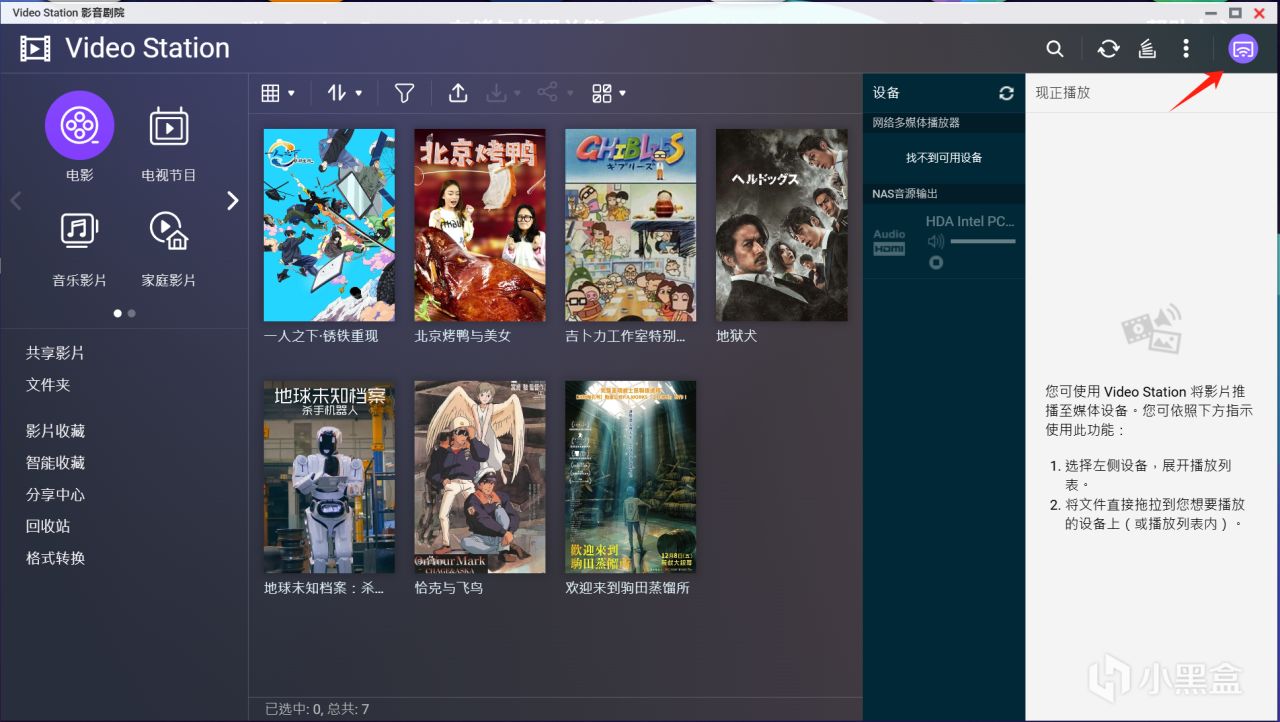Stop playback on the HDA Intel device
The image size is (1280, 722).
click(935, 262)
